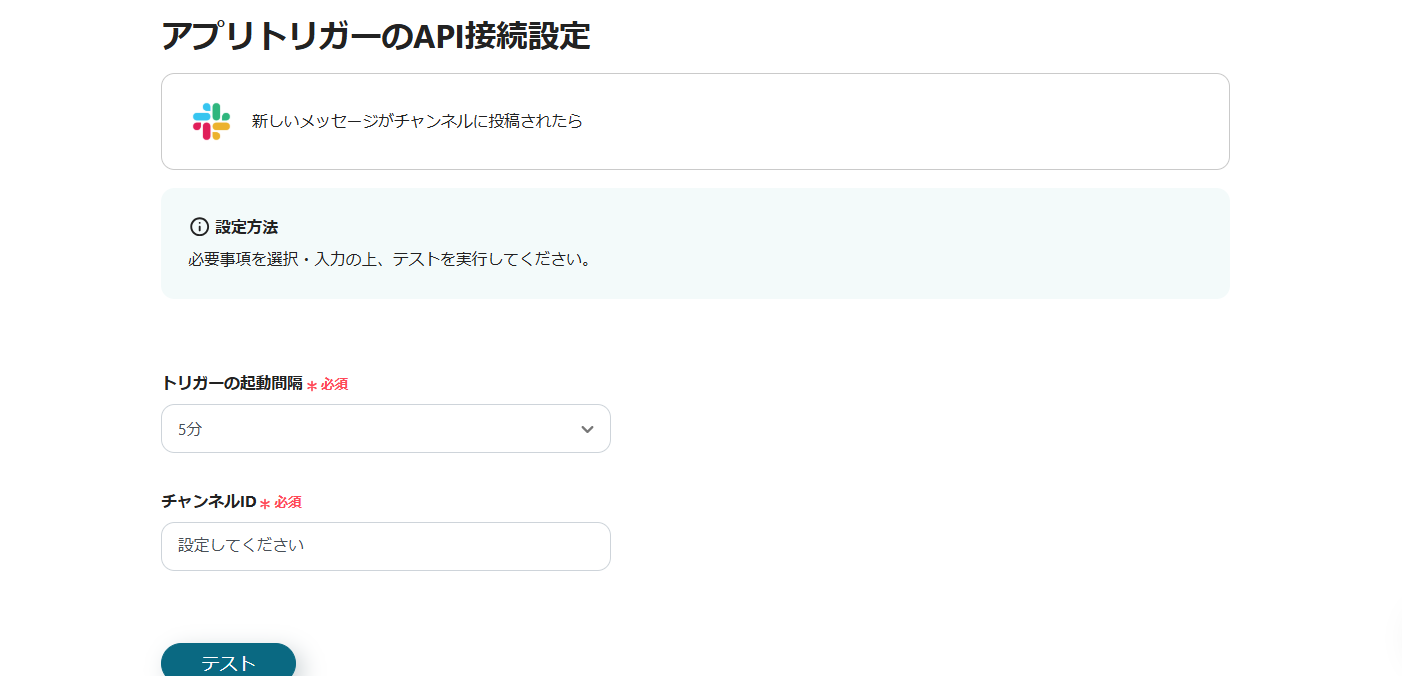Screen dimensions: 1402x676
Task: Click the チャンネルID field label
Action: coord(209,501)
